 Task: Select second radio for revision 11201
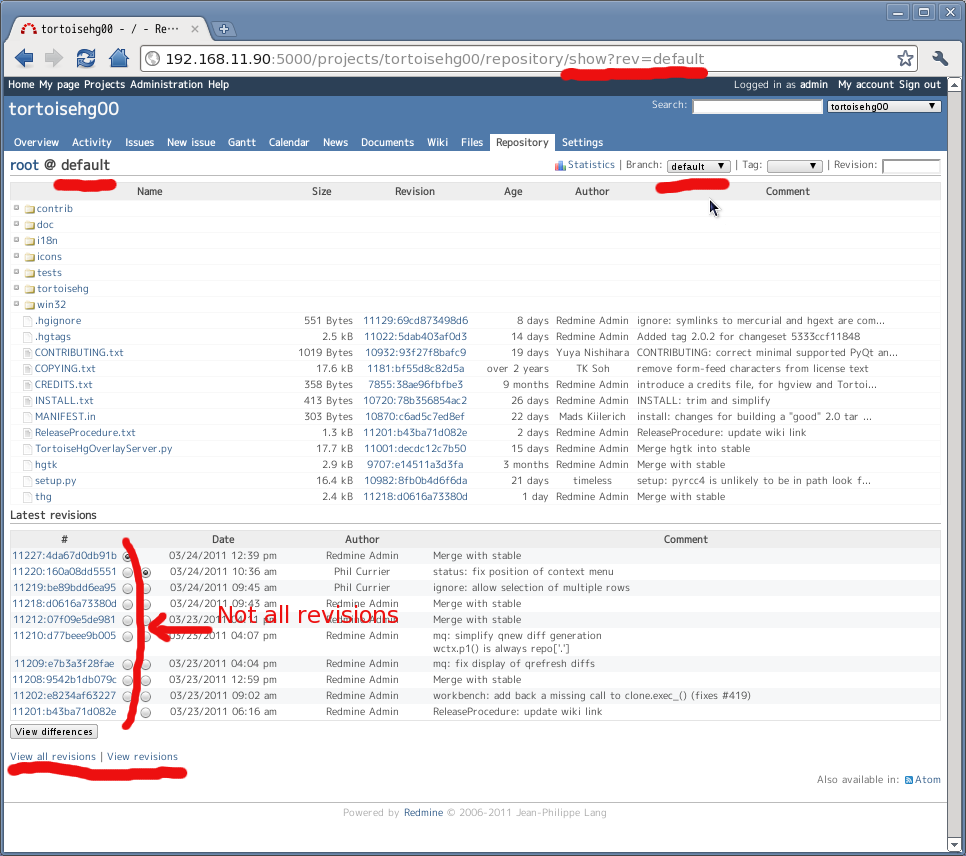(x=146, y=712)
